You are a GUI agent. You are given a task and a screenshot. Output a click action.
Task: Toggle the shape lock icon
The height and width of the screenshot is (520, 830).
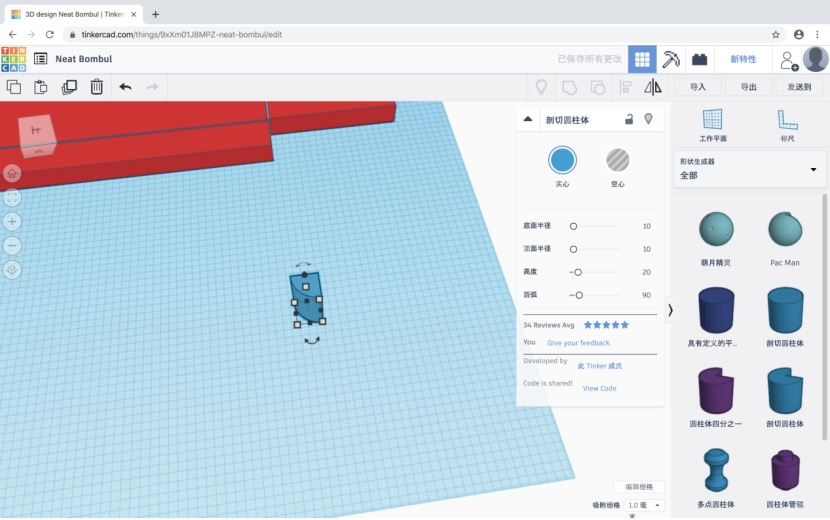(x=629, y=119)
